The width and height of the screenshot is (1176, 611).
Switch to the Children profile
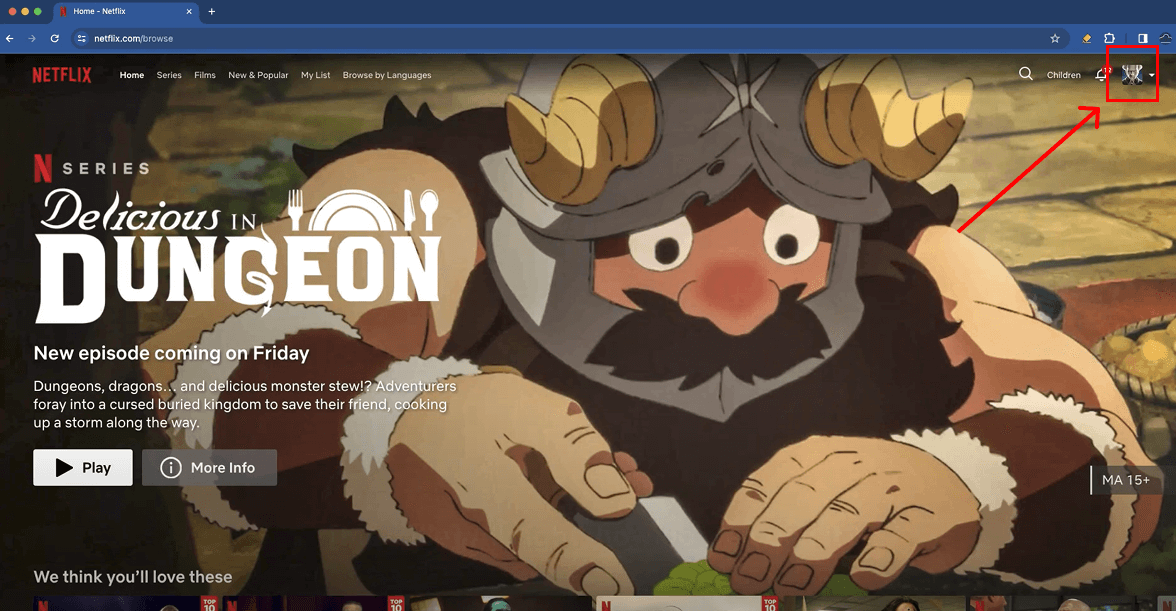pyautogui.click(x=1063, y=74)
